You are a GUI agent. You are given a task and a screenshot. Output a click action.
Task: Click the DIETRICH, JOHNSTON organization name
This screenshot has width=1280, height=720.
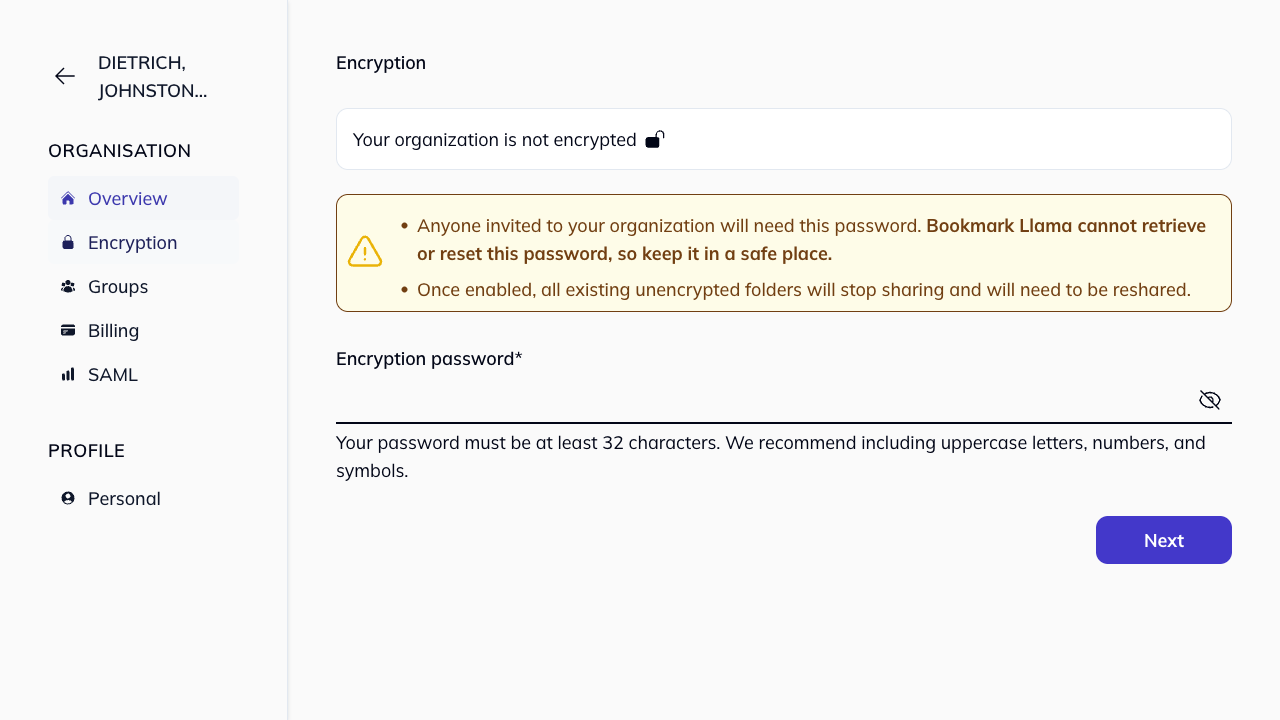click(152, 76)
